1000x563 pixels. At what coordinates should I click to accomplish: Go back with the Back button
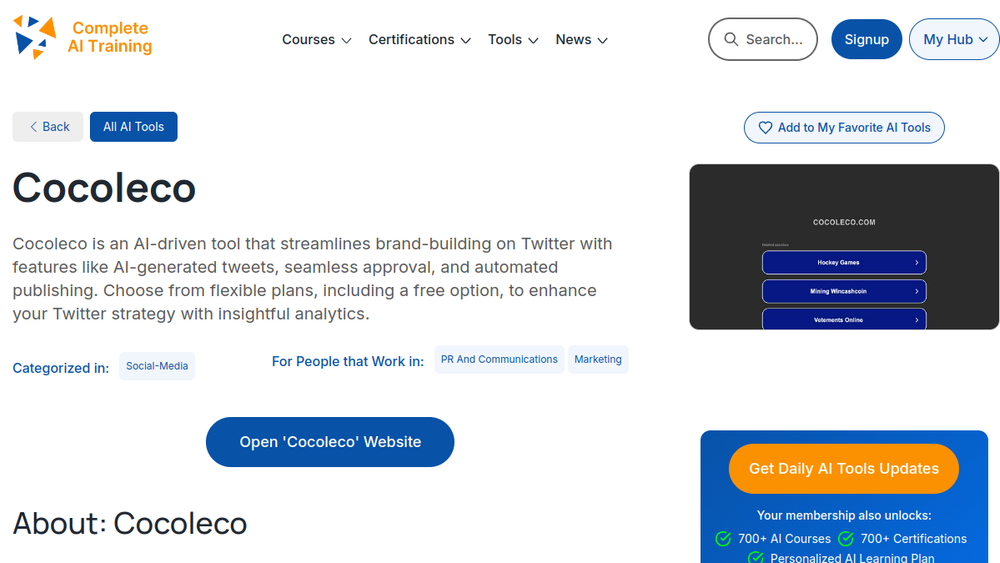pos(48,127)
